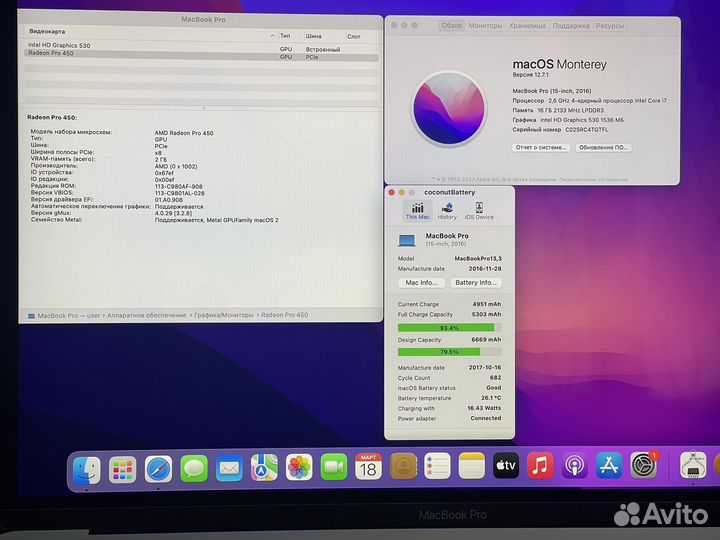720x540 pixels.
Task: Click the Тип column header
Action: [285, 35]
